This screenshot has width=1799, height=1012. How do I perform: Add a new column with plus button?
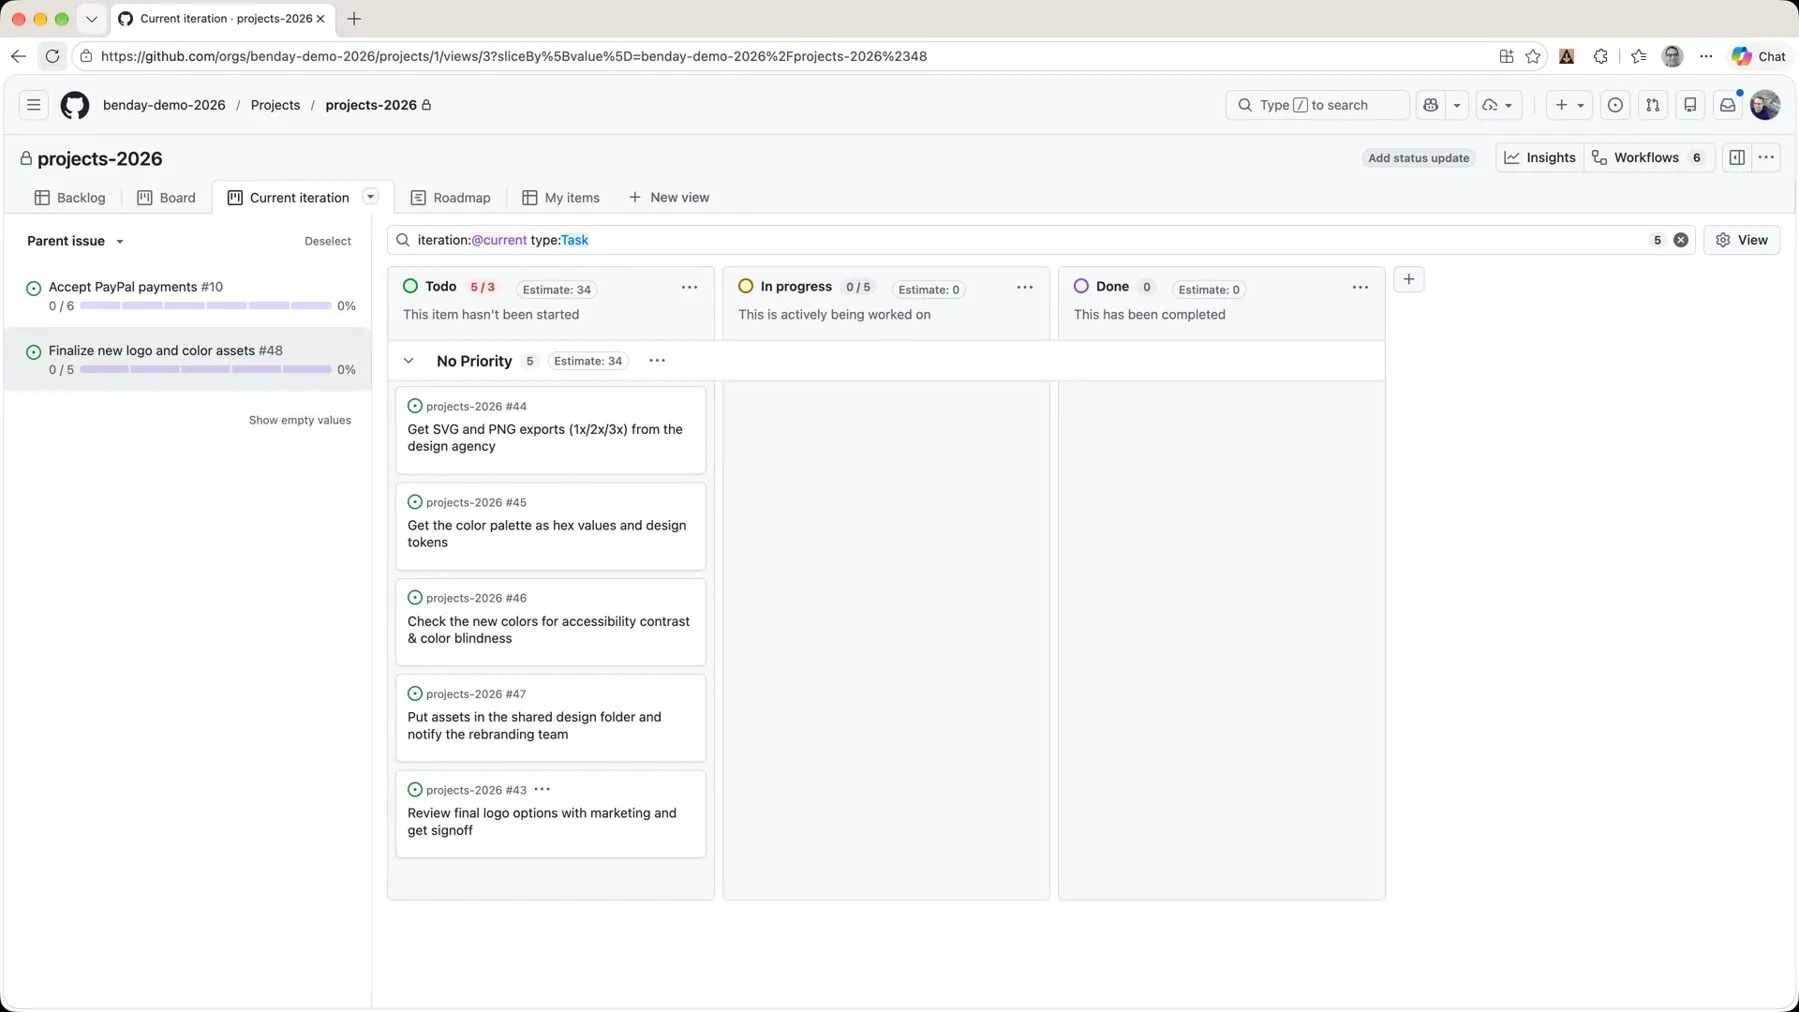coord(1409,279)
